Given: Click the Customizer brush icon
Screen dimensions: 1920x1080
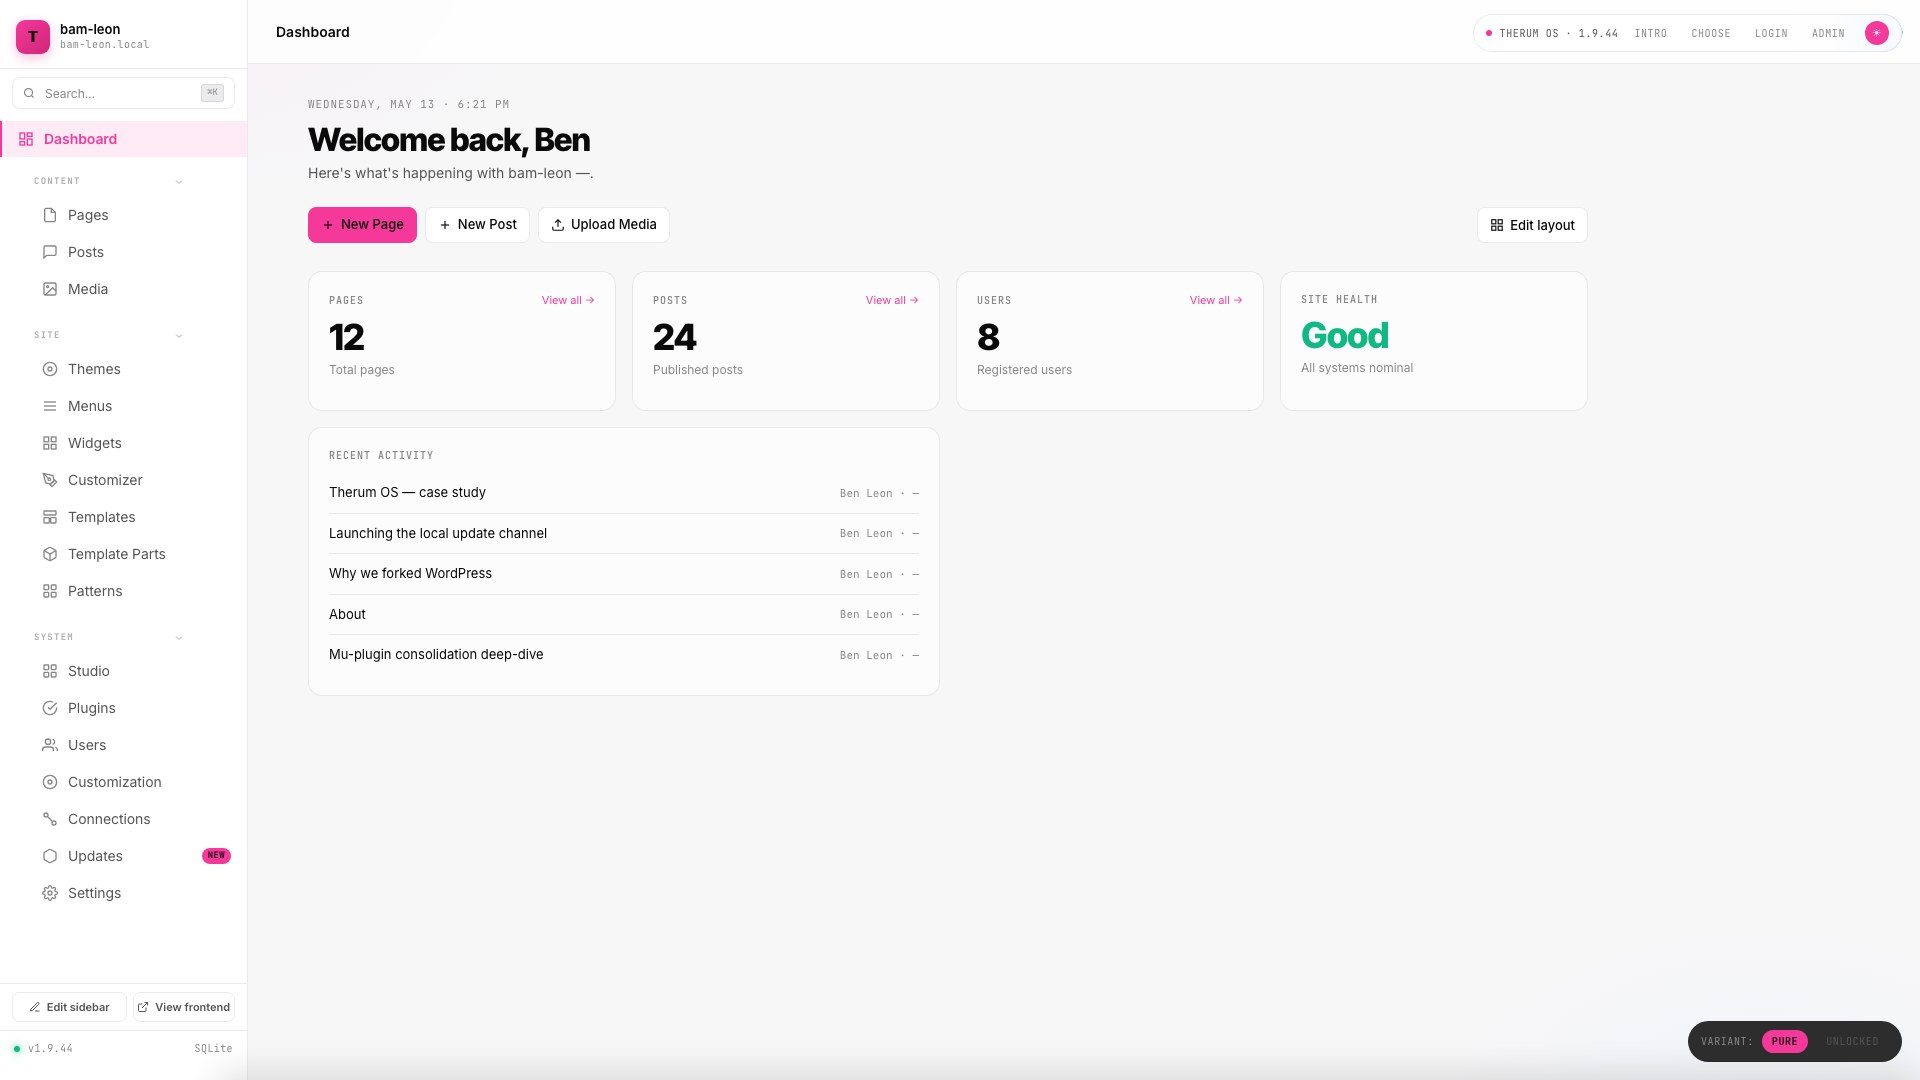Looking at the screenshot, I should click(50, 480).
